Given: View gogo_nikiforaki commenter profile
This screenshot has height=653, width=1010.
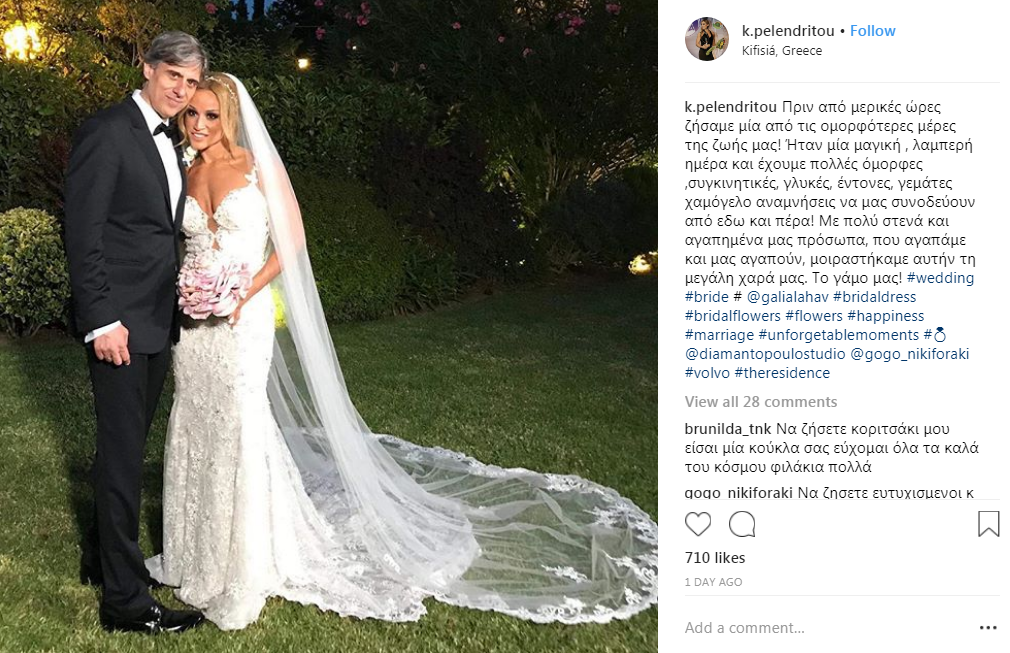Looking at the screenshot, I should [738, 493].
